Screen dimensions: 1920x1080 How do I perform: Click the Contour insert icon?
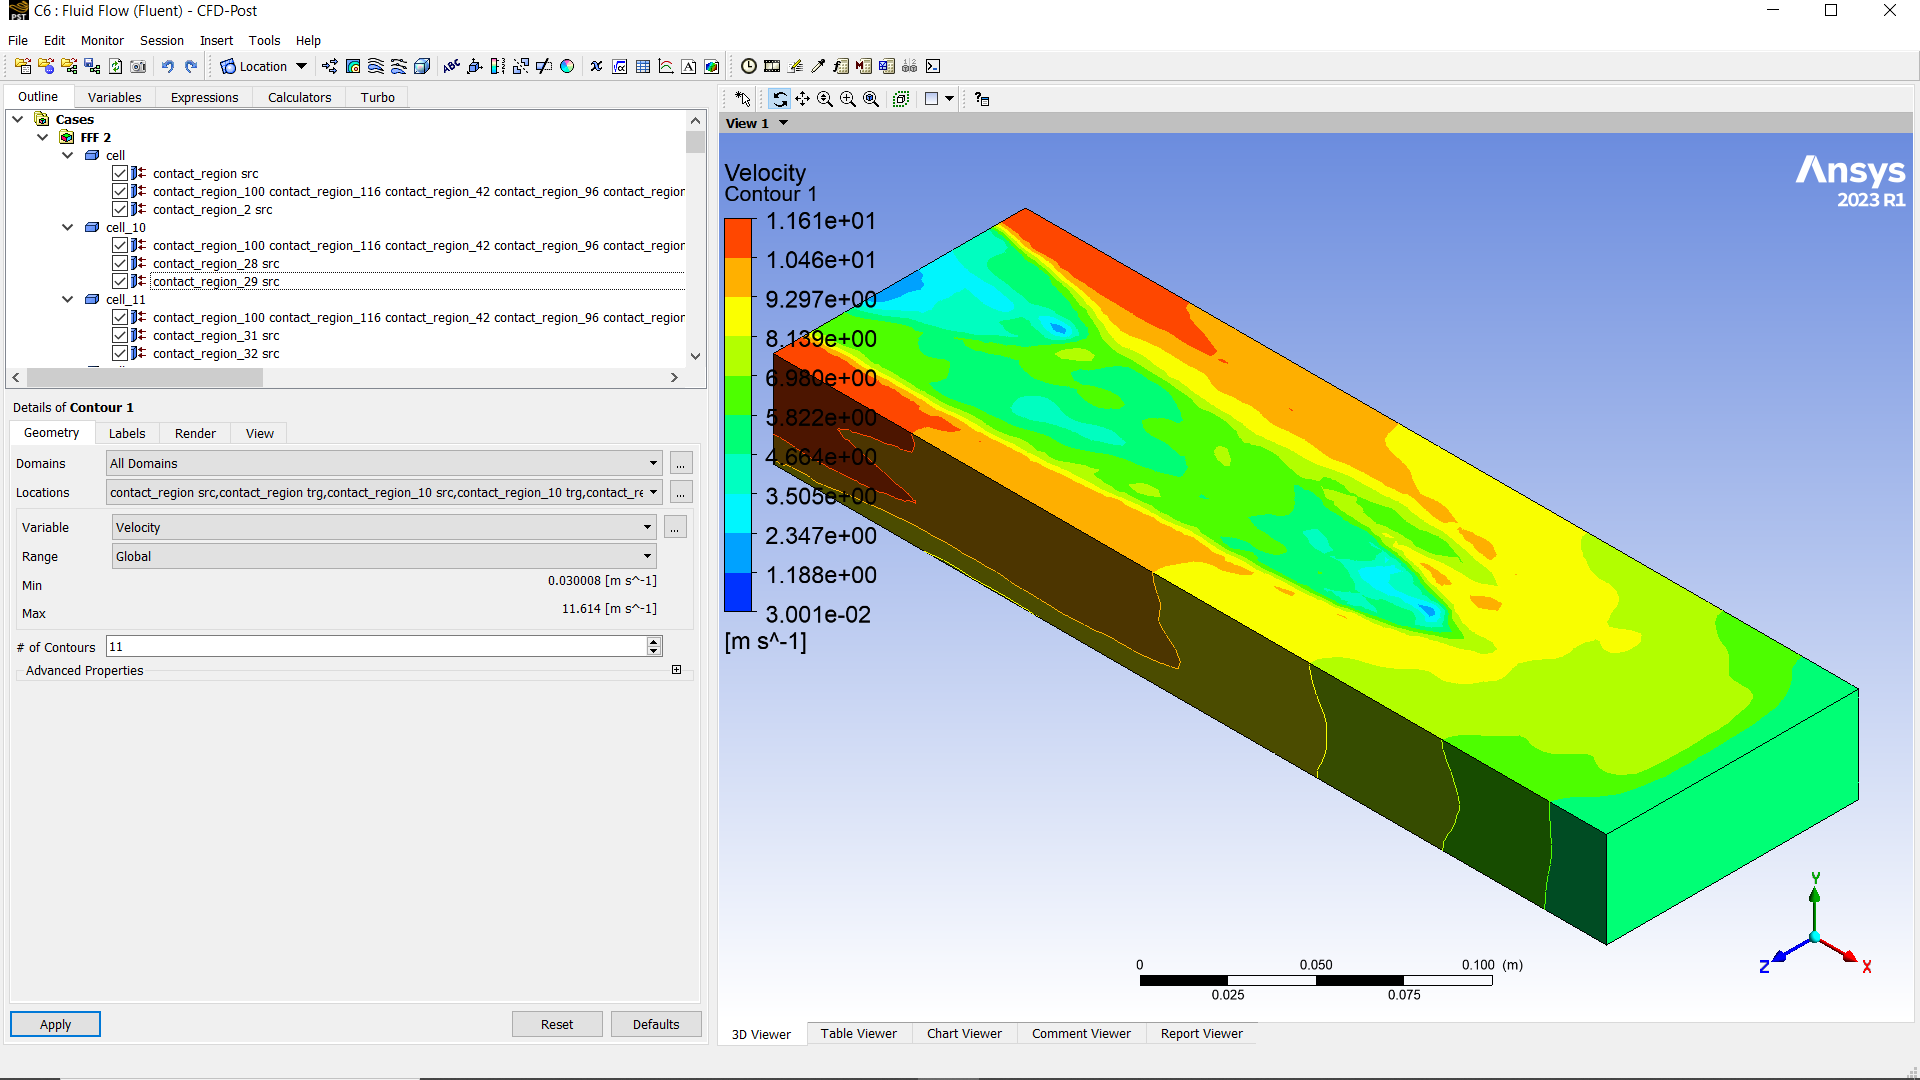pos(353,67)
